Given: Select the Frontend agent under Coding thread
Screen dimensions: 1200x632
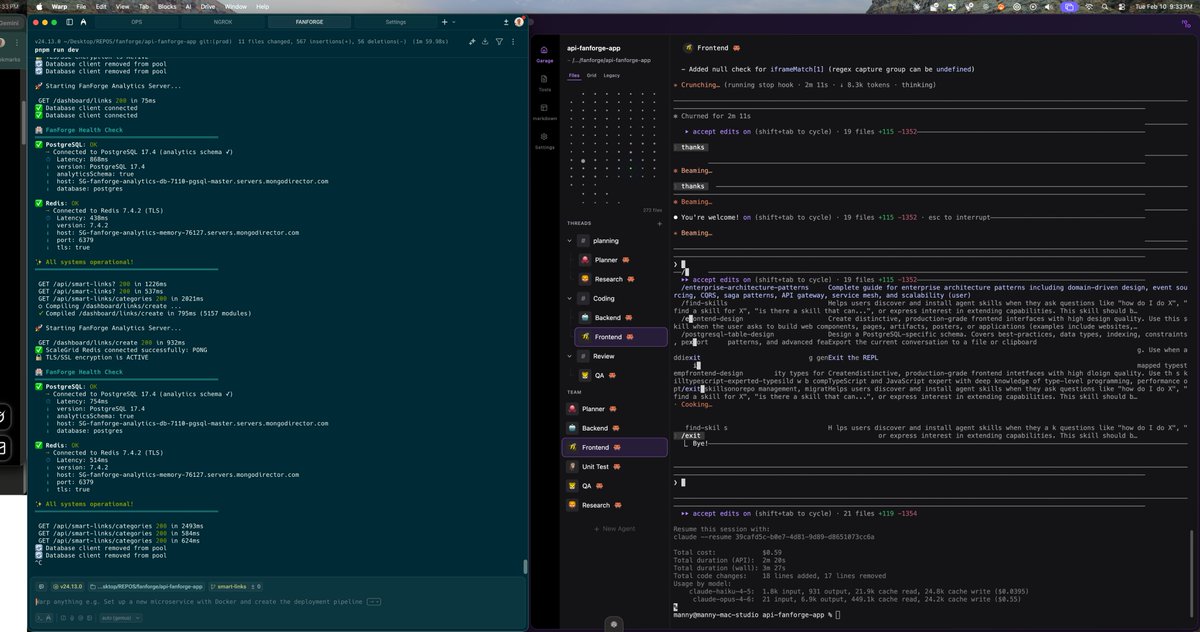Looking at the screenshot, I should coord(620,336).
